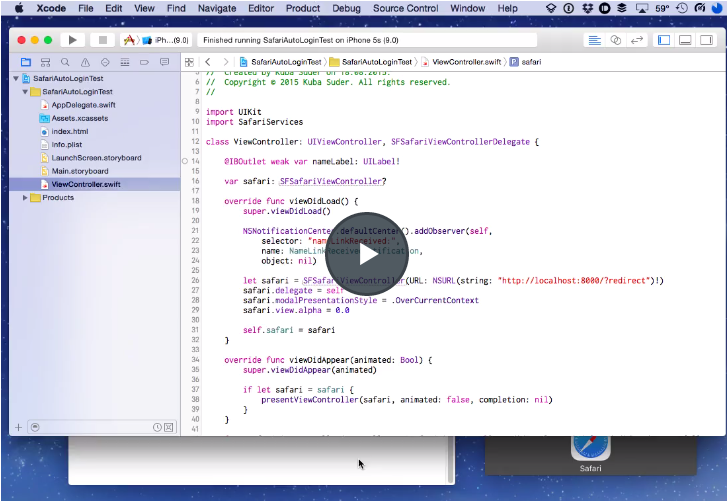Open the Apple menu
This screenshot has height=501, width=727.
click(19, 8)
